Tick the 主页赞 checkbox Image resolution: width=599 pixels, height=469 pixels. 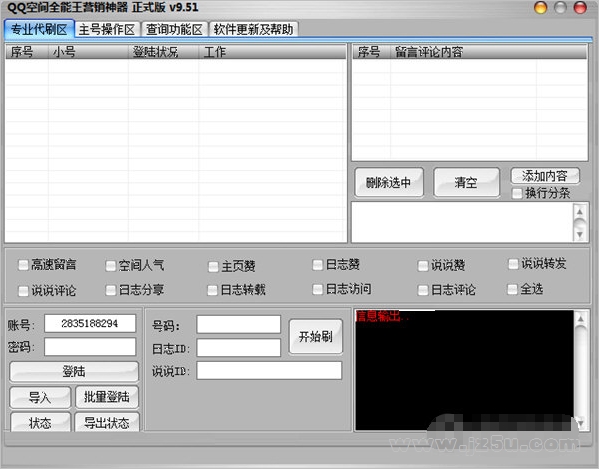213,266
